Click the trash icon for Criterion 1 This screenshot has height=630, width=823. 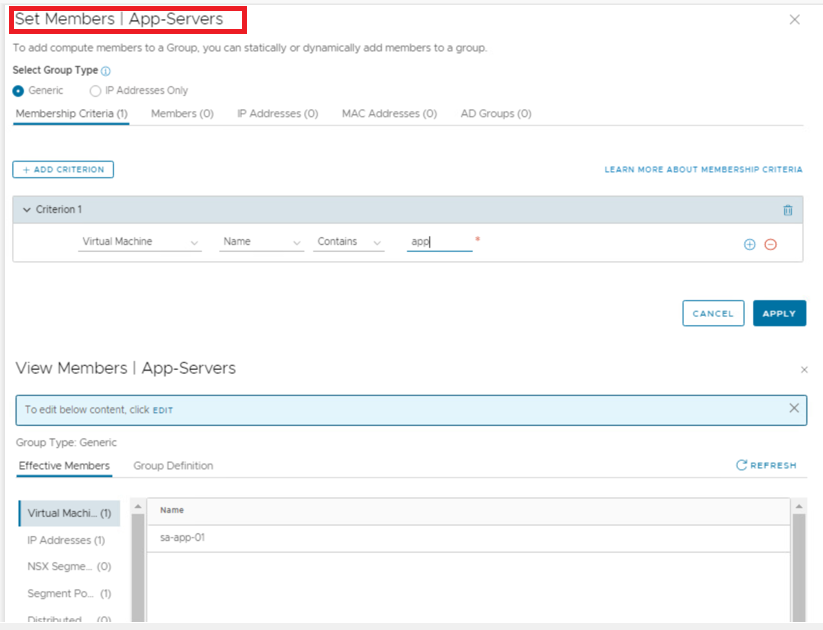[x=787, y=210]
